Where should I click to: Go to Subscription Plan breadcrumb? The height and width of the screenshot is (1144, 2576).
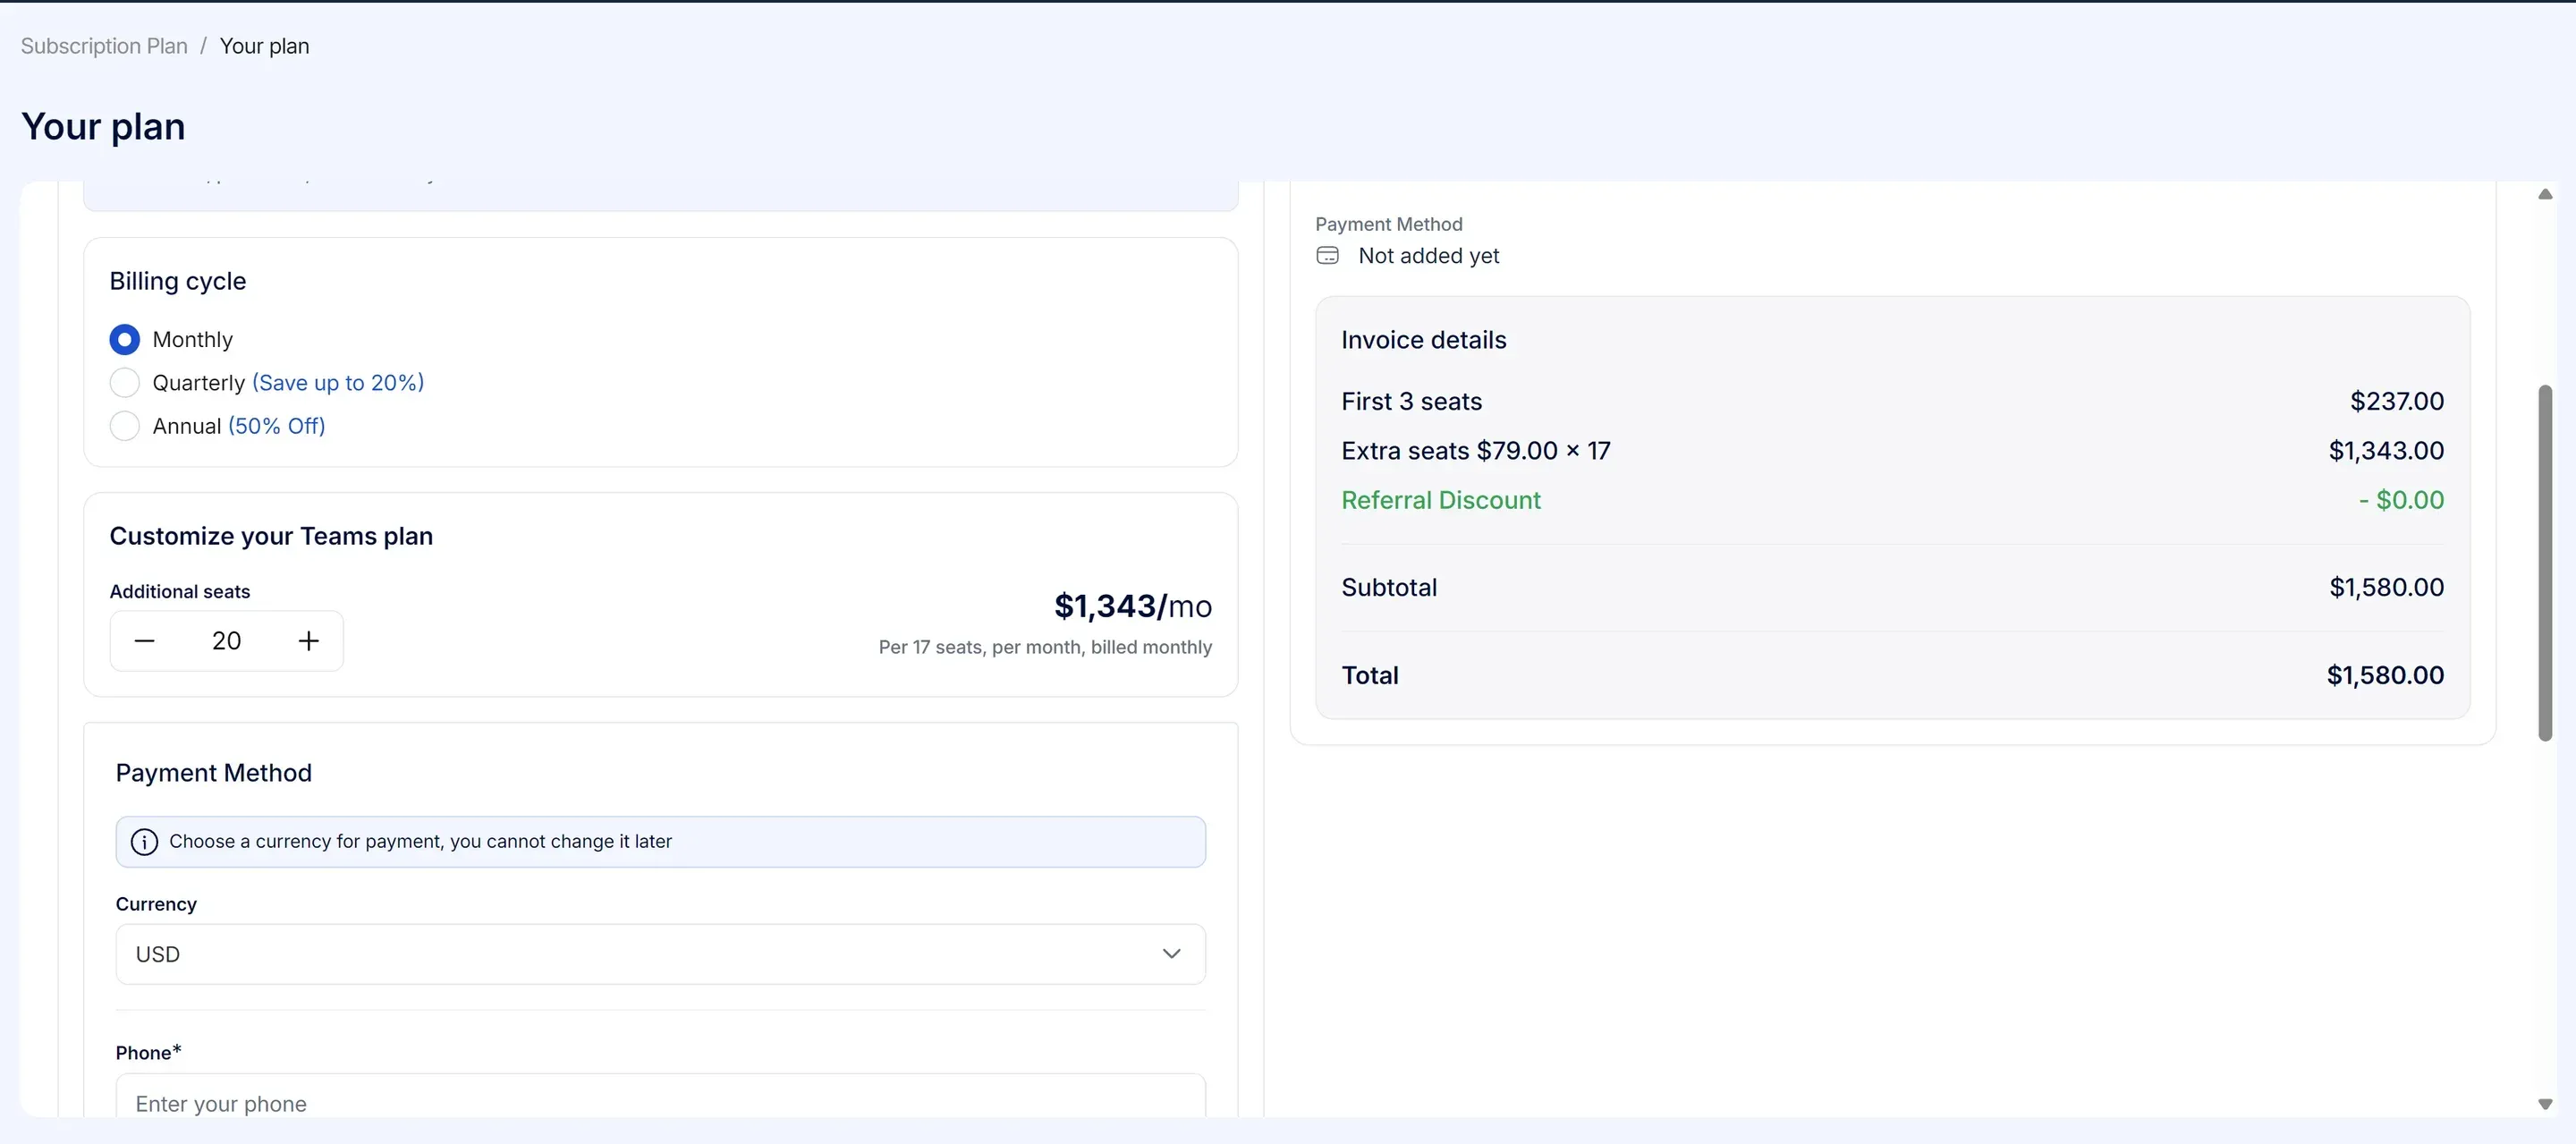(104, 46)
